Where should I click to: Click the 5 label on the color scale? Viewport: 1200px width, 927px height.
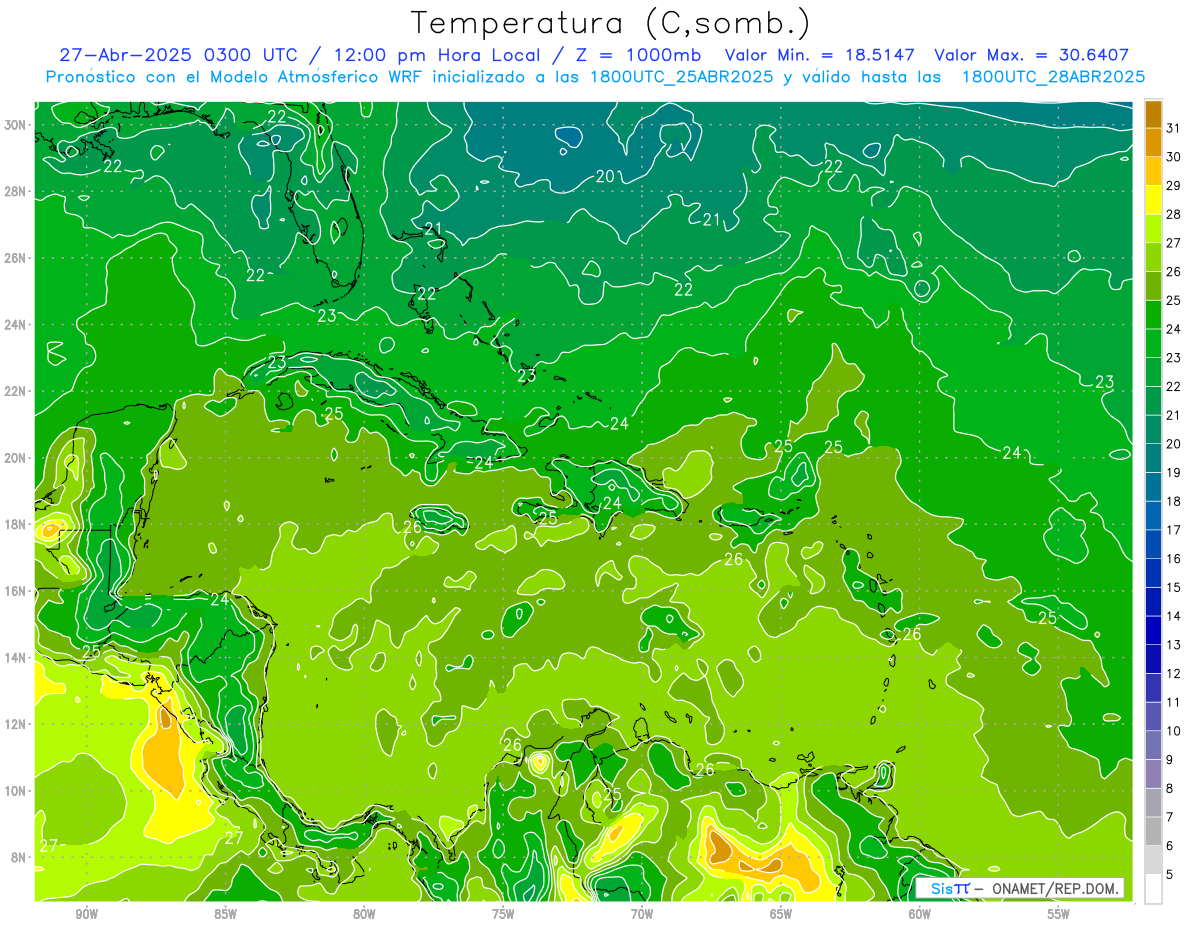(x=1171, y=875)
